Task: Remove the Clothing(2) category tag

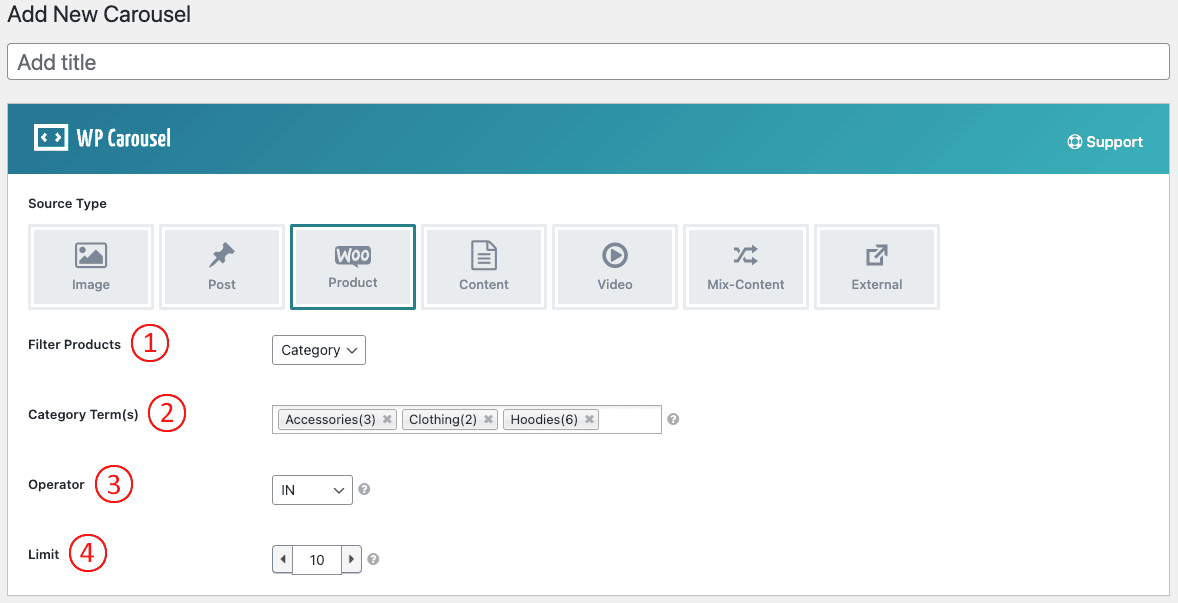Action: click(x=488, y=420)
